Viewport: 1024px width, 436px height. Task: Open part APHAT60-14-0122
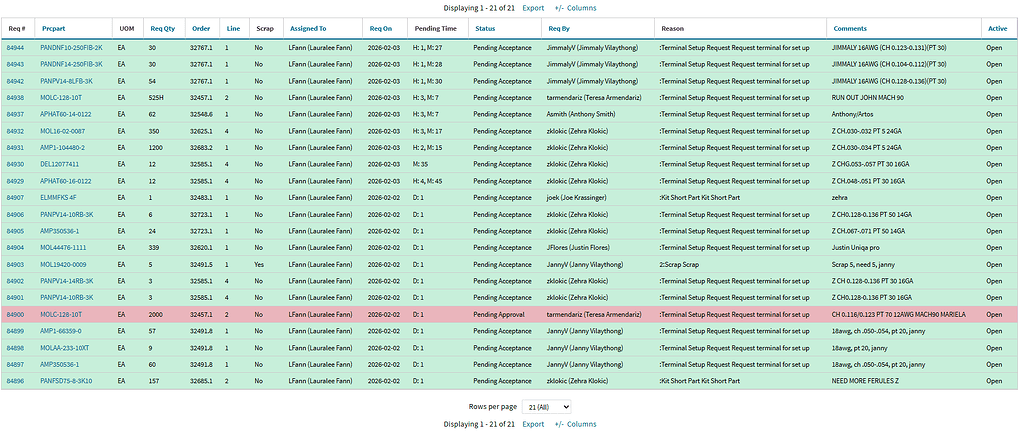[x=67, y=114]
